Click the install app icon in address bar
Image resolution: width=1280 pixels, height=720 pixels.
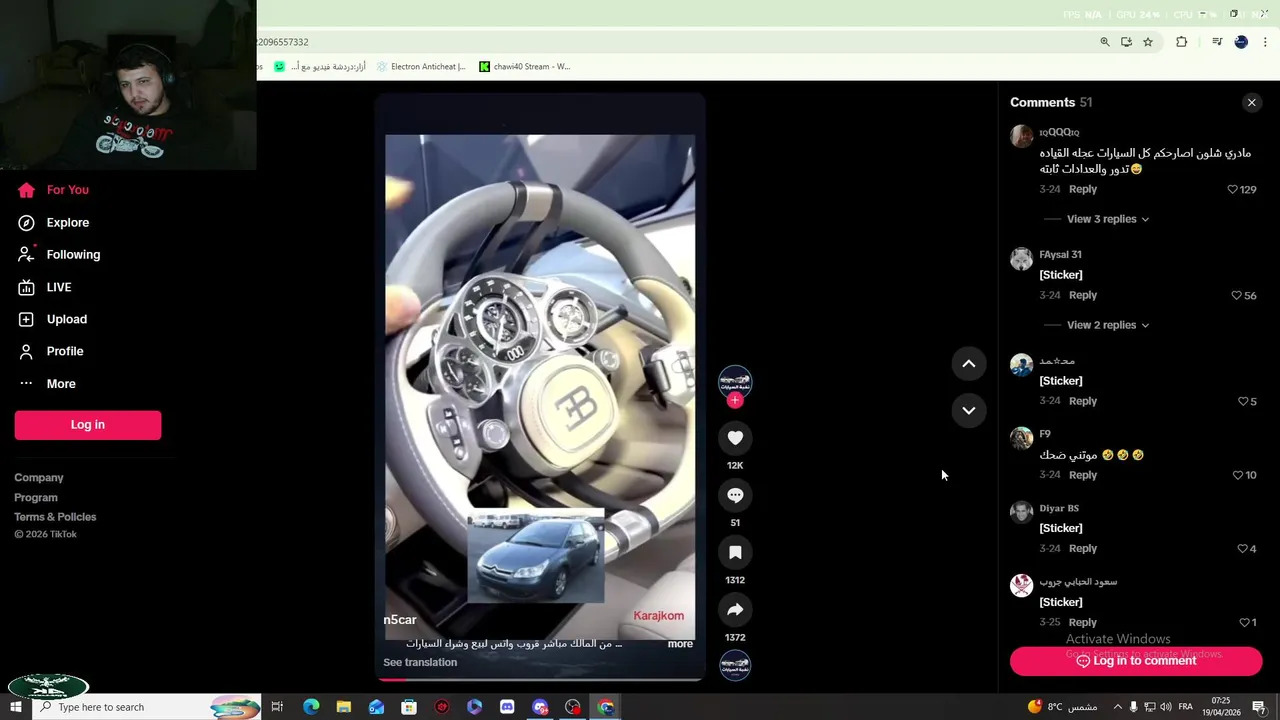(1126, 42)
